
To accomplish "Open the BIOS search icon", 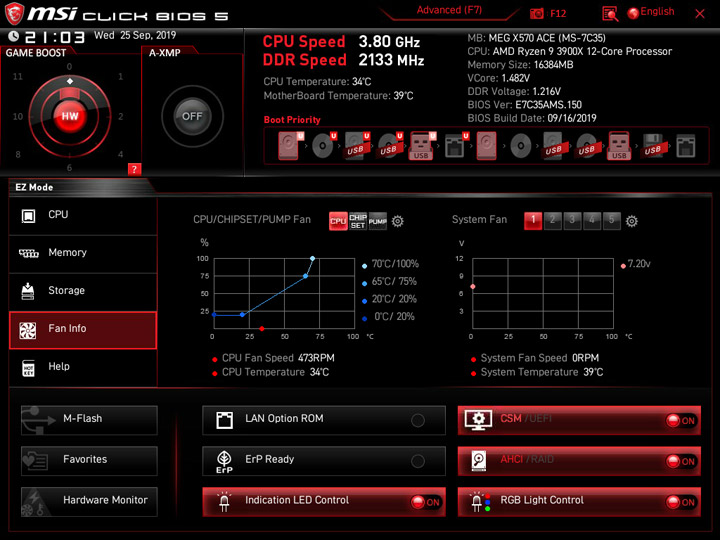I will click(610, 14).
